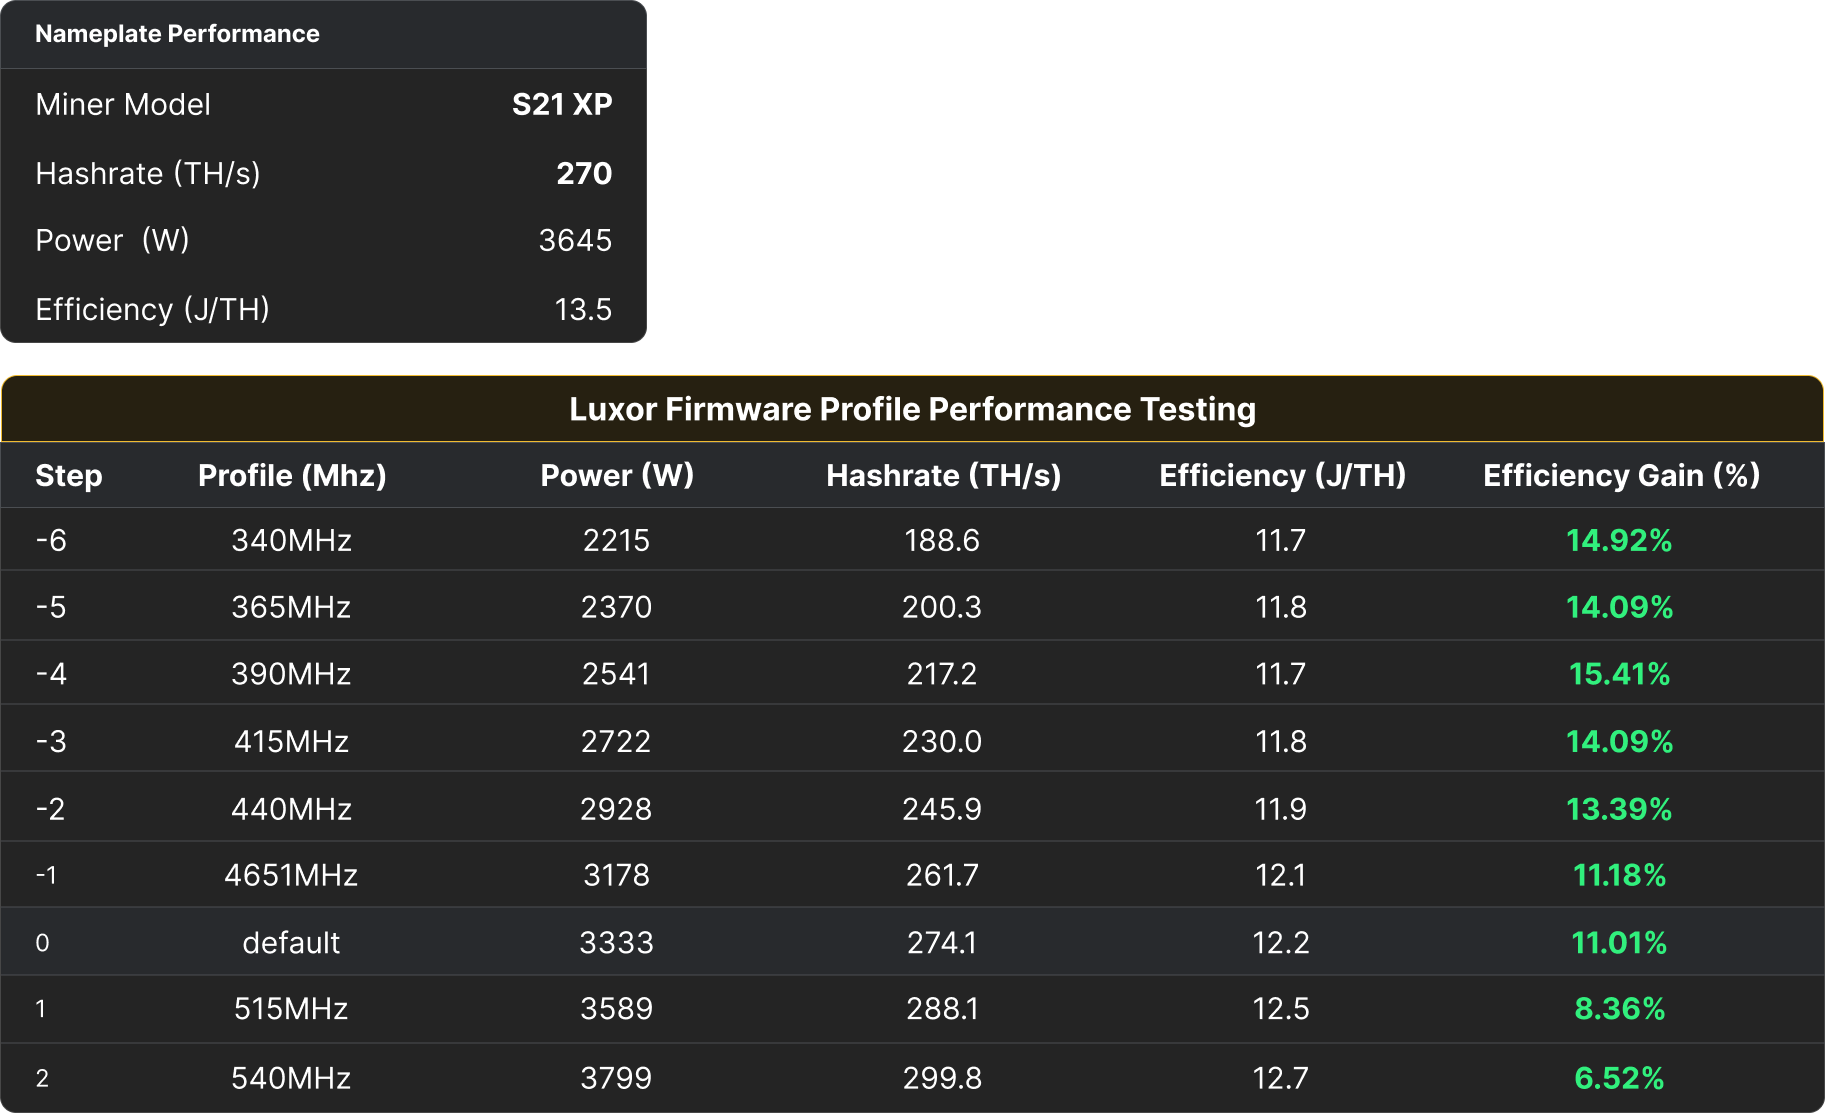
Task: Select the '540MHz' profile cell
Action: (x=291, y=1078)
